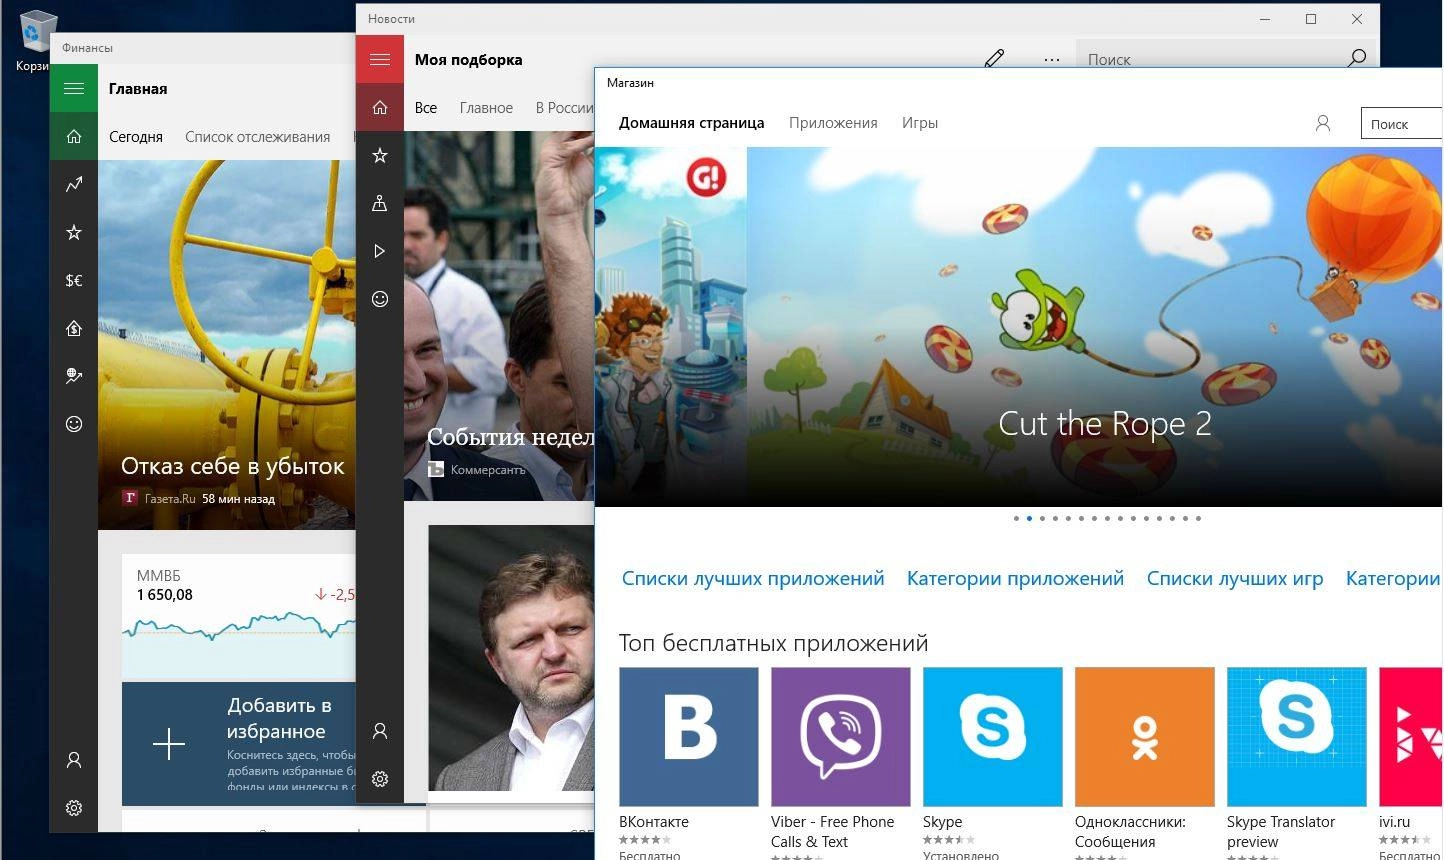Open markets chart icon in Финансы sidebar
Viewport: 1444px width, 860px height.
pyautogui.click(x=74, y=185)
